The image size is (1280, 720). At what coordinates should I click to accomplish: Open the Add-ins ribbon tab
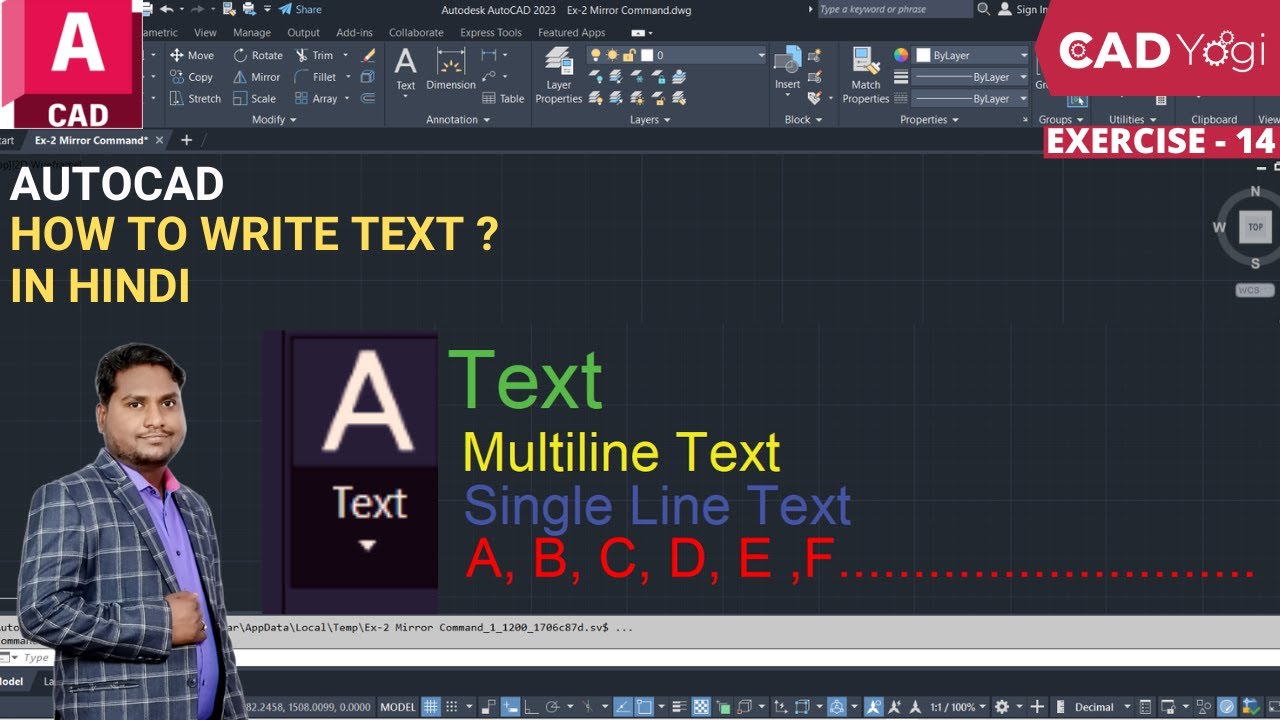coord(354,33)
